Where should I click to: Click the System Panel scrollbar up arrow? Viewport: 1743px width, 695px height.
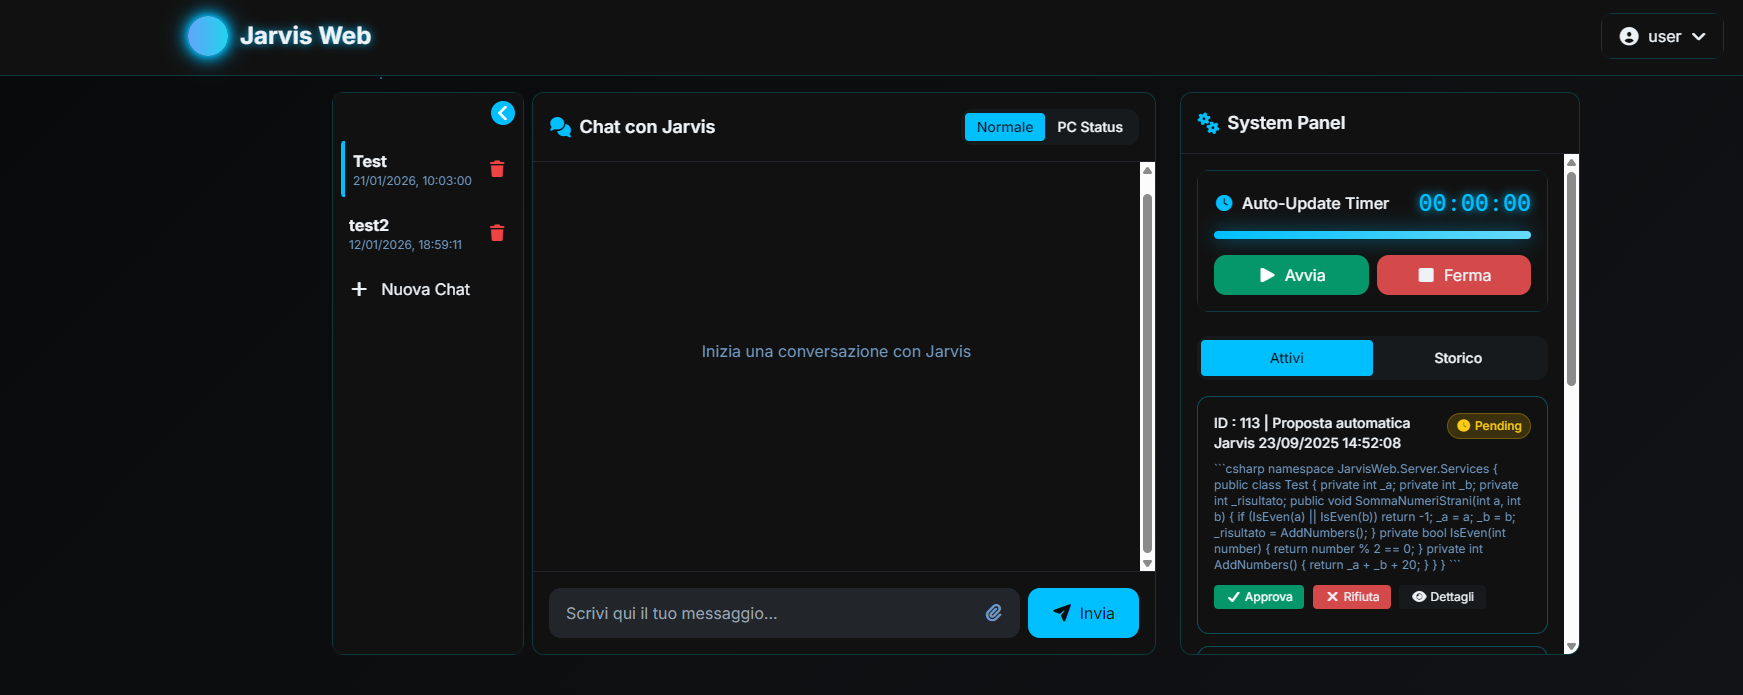[1571, 162]
